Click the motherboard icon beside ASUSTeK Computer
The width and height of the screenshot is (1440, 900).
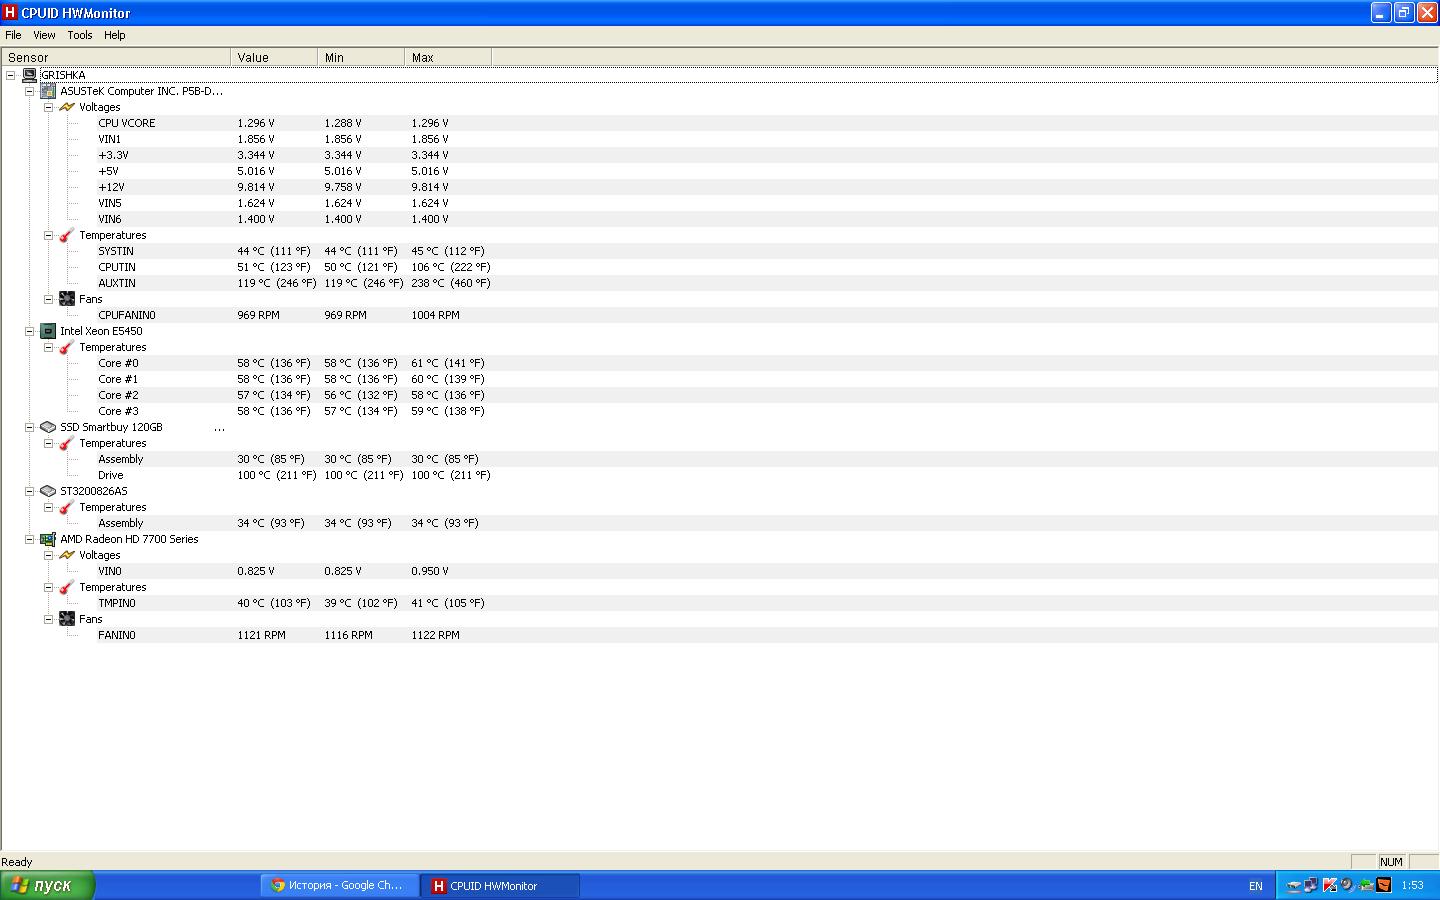point(48,91)
